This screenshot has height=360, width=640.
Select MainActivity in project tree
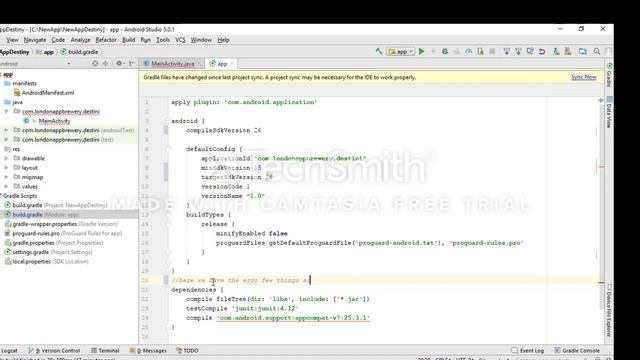click(x=55, y=121)
